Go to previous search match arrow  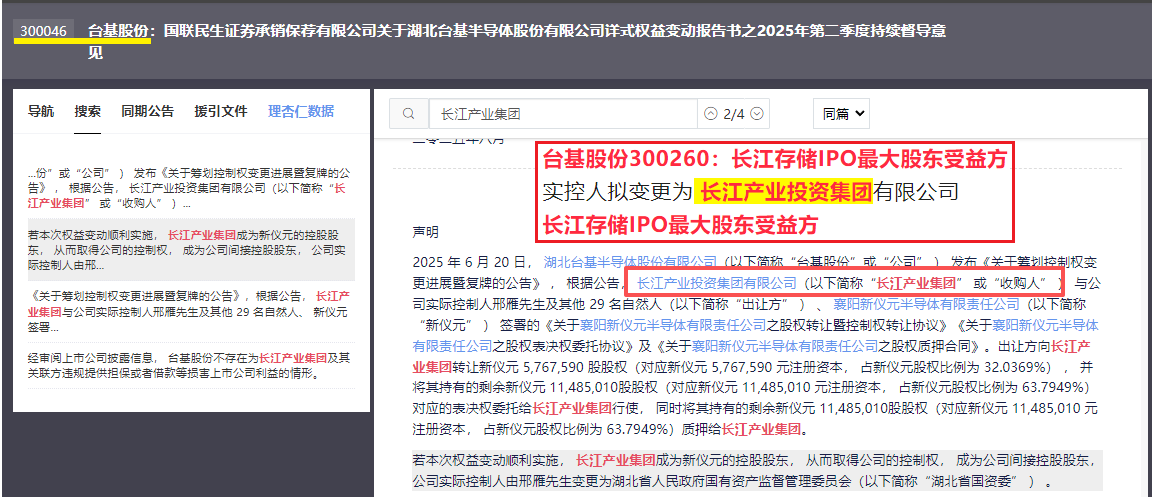pyautogui.click(x=710, y=114)
